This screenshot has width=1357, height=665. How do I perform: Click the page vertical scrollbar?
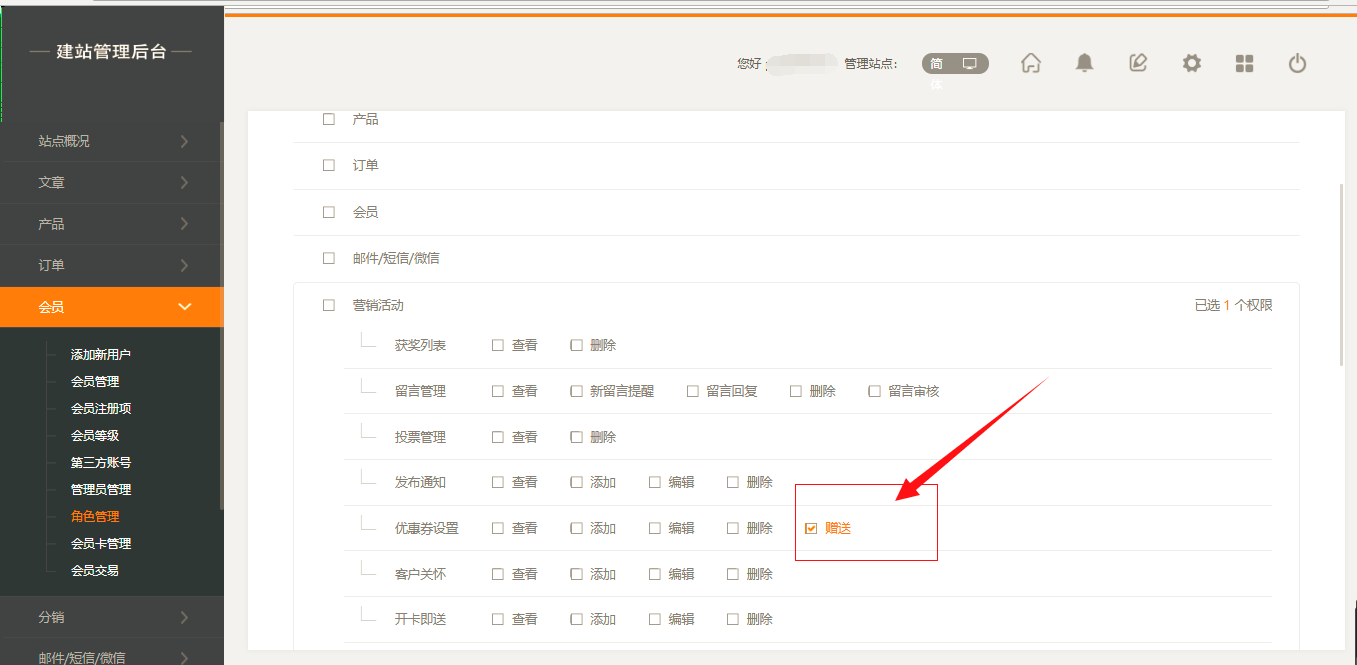1341,275
